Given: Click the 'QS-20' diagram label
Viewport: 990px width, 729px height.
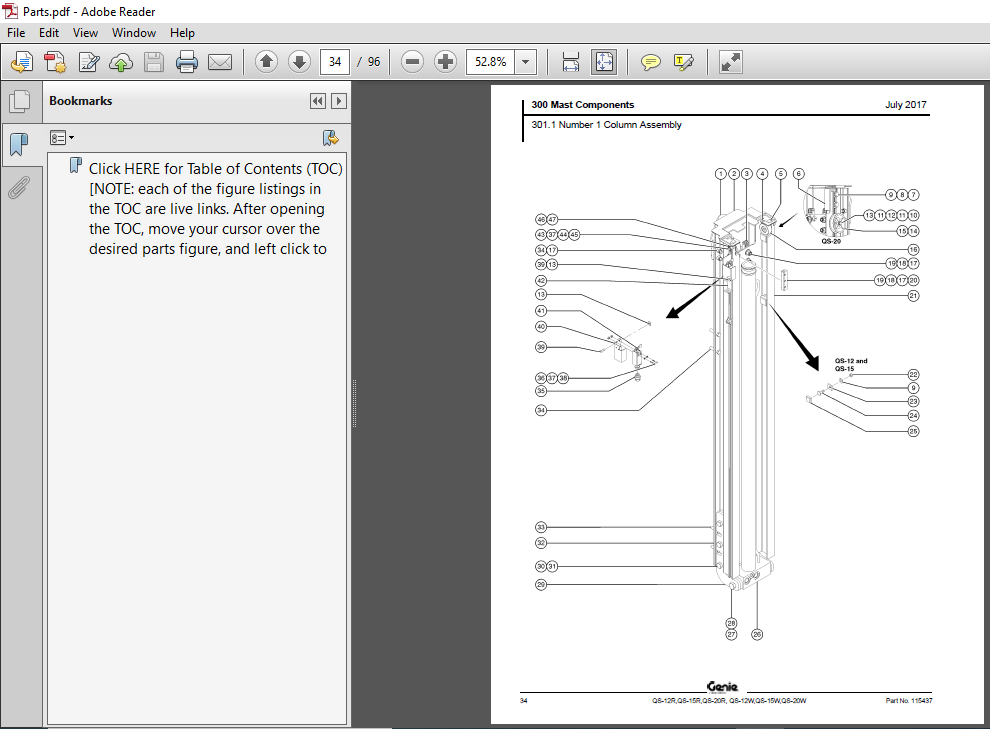Looking at the screenshot, I should [x=831, y=241].
